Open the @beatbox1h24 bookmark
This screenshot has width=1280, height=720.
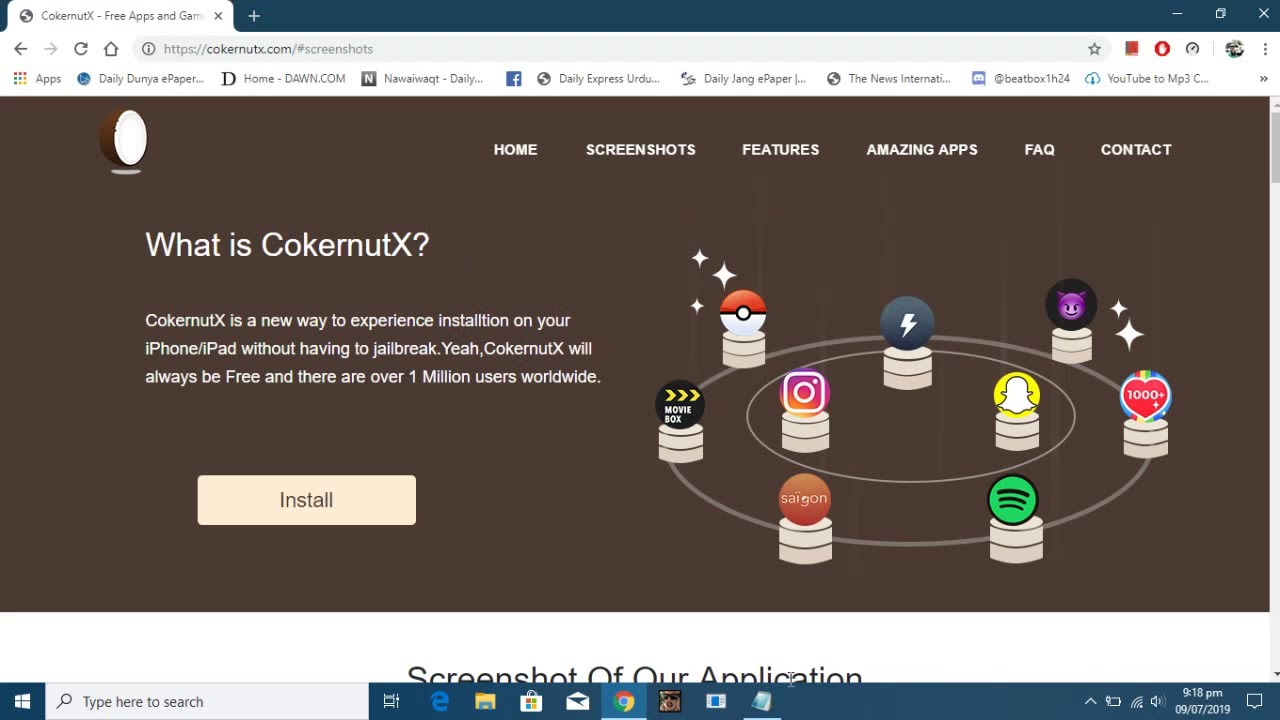(x=1021, y=78)
